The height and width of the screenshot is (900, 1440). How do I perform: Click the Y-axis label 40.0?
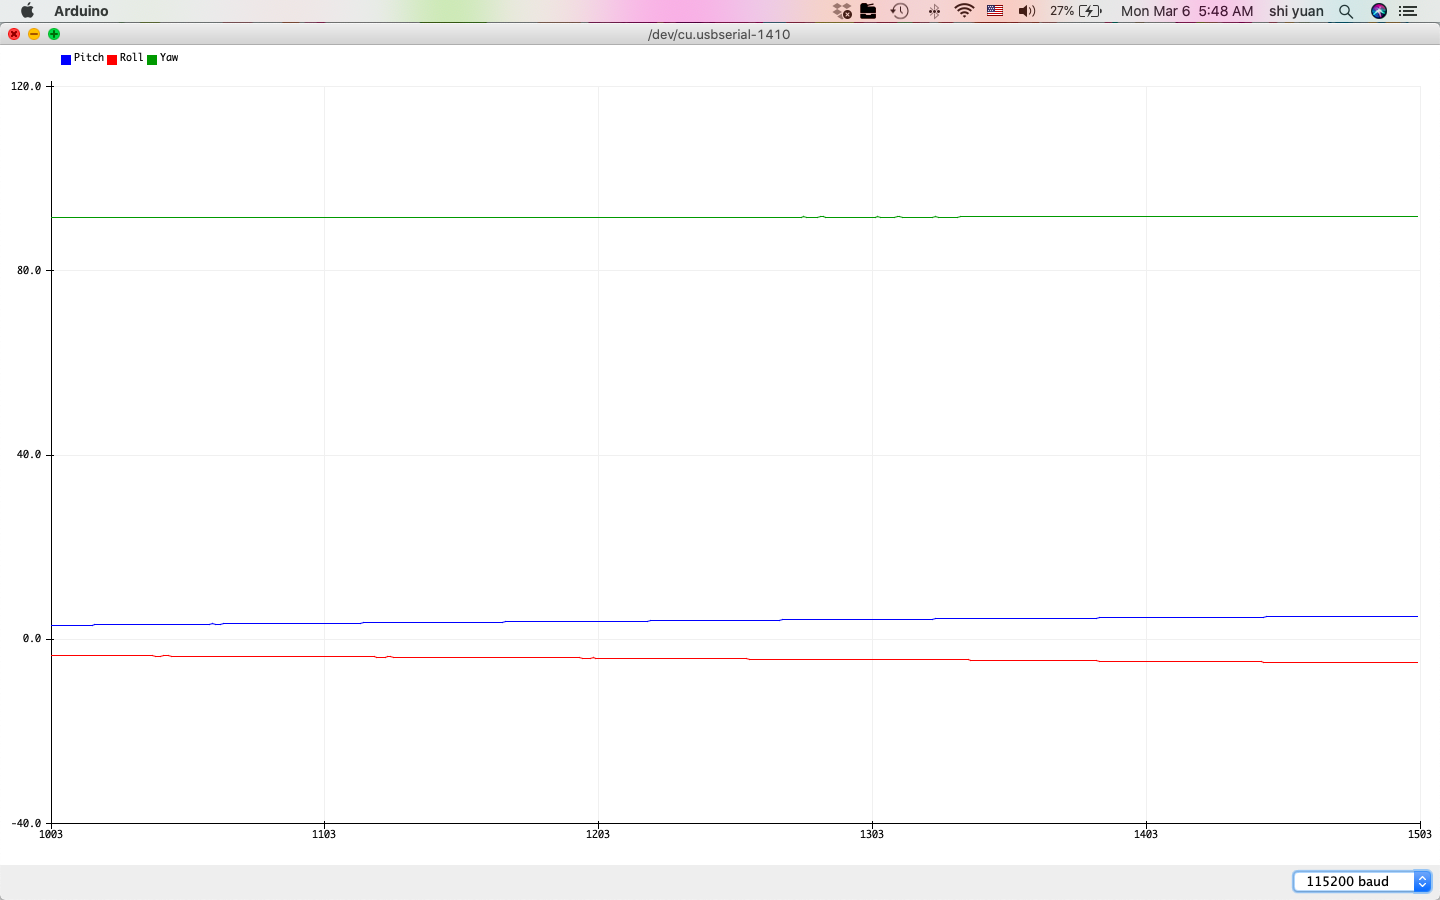coord(29,454)
